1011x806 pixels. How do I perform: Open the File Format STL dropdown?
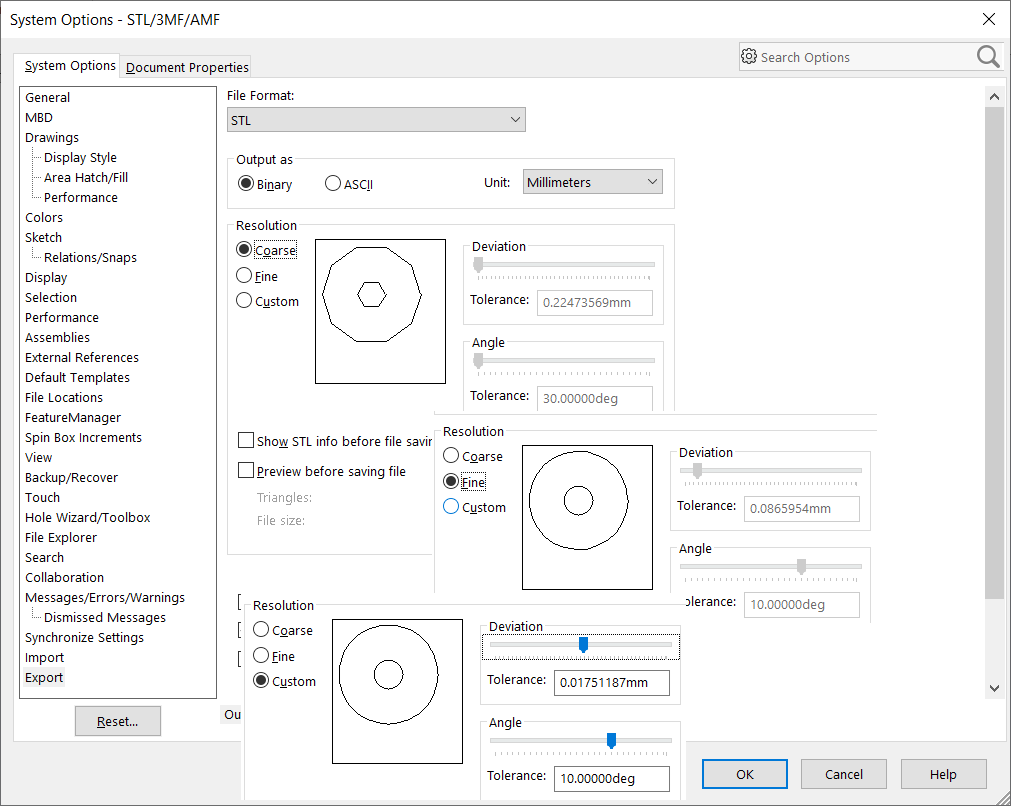click(376, 120)
